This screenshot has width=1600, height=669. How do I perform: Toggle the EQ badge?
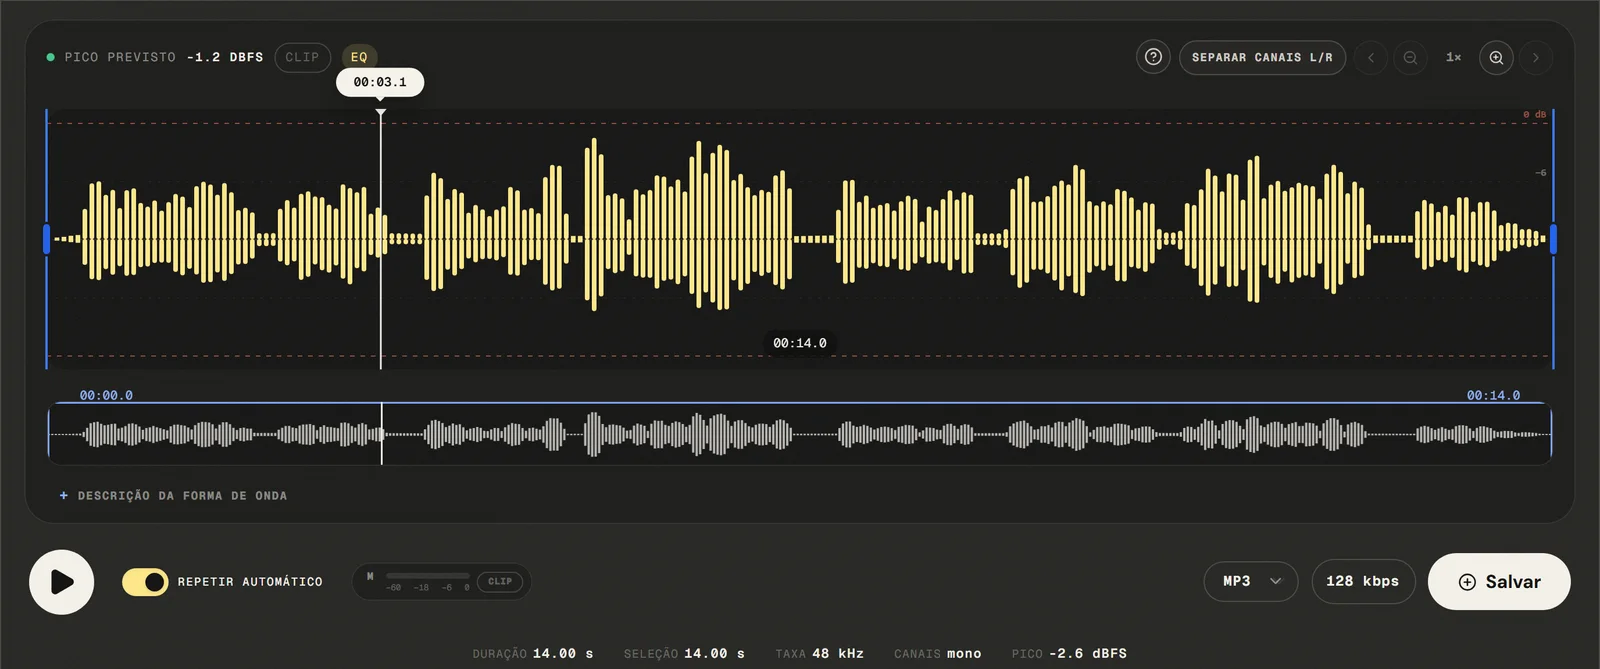[x=359, y=57]
